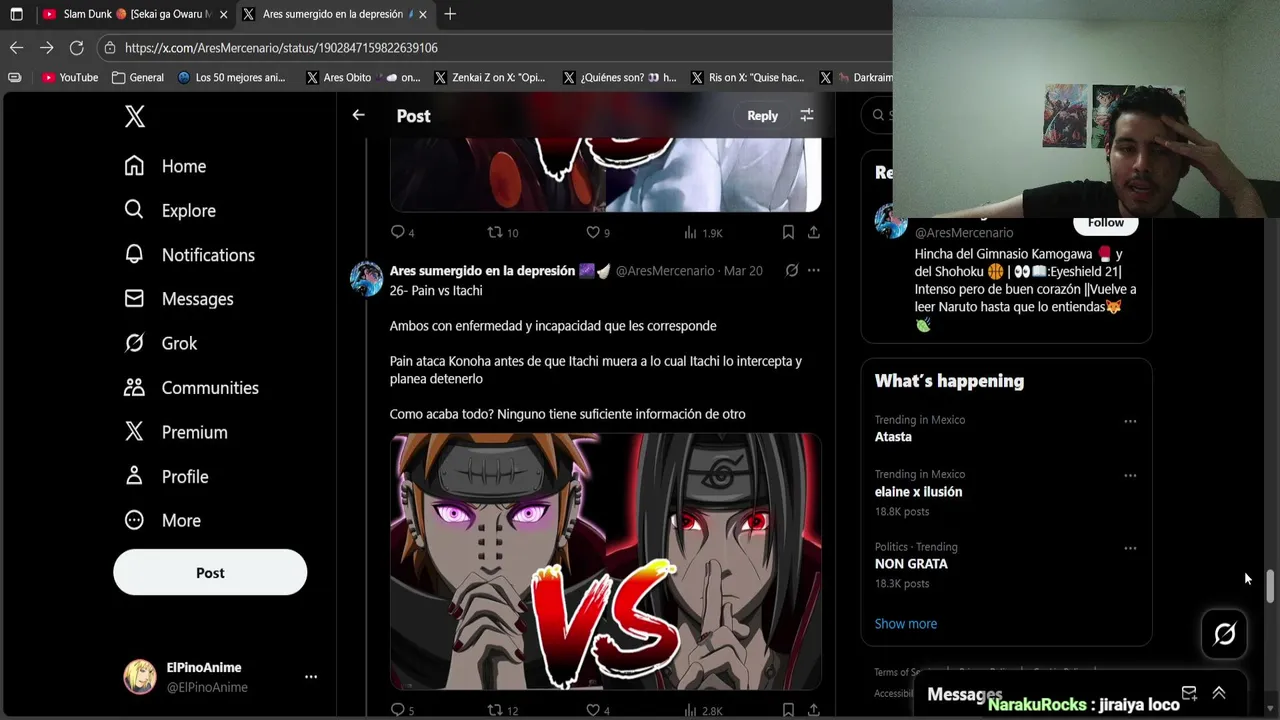Expand the Messages drawer chevrons

pos(1219,693)
